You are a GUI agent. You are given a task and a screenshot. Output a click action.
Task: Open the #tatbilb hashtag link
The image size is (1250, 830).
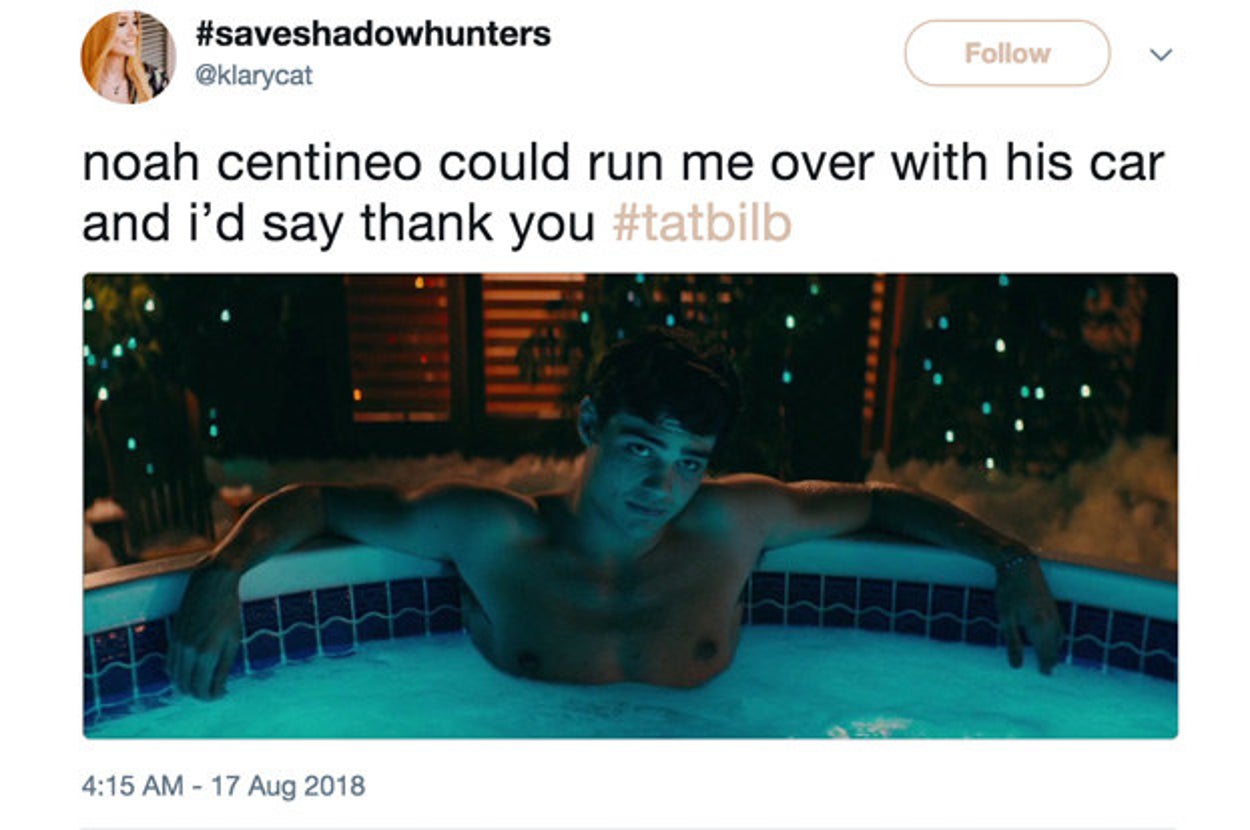701,224
